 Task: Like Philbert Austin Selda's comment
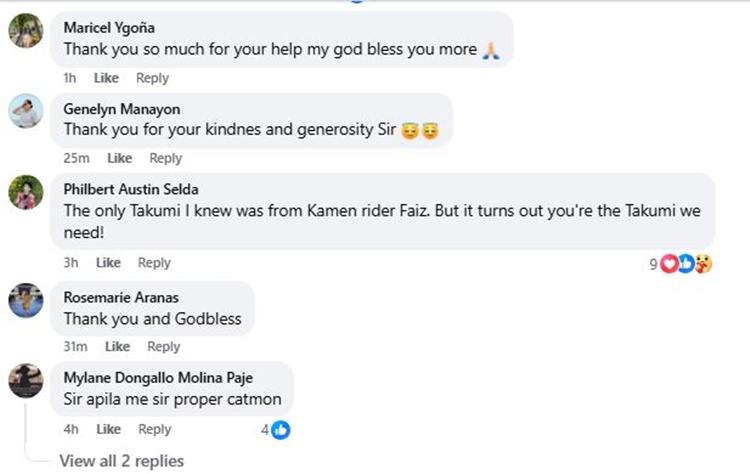(108, 263)
